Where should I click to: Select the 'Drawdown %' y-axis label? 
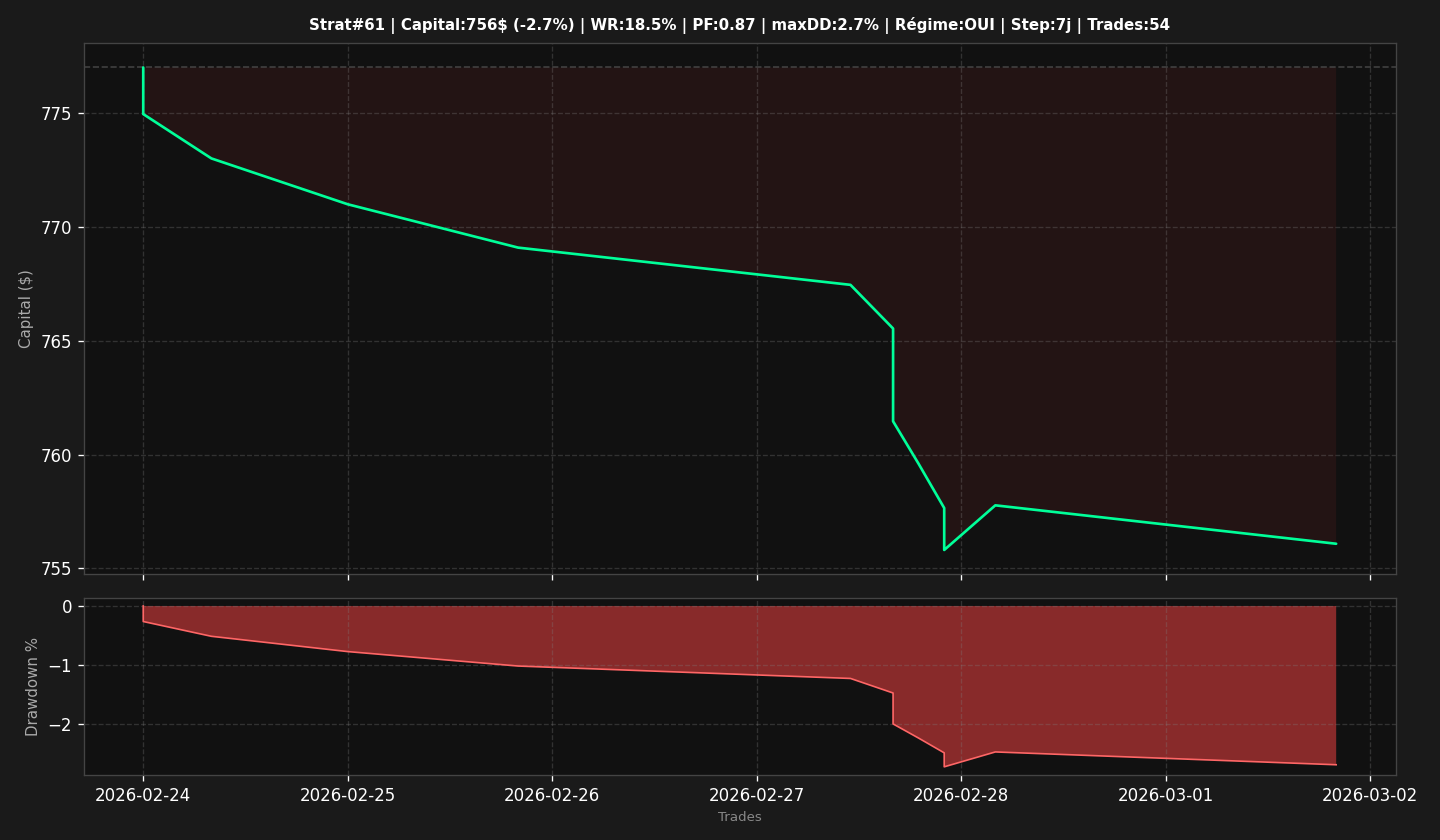32,687
